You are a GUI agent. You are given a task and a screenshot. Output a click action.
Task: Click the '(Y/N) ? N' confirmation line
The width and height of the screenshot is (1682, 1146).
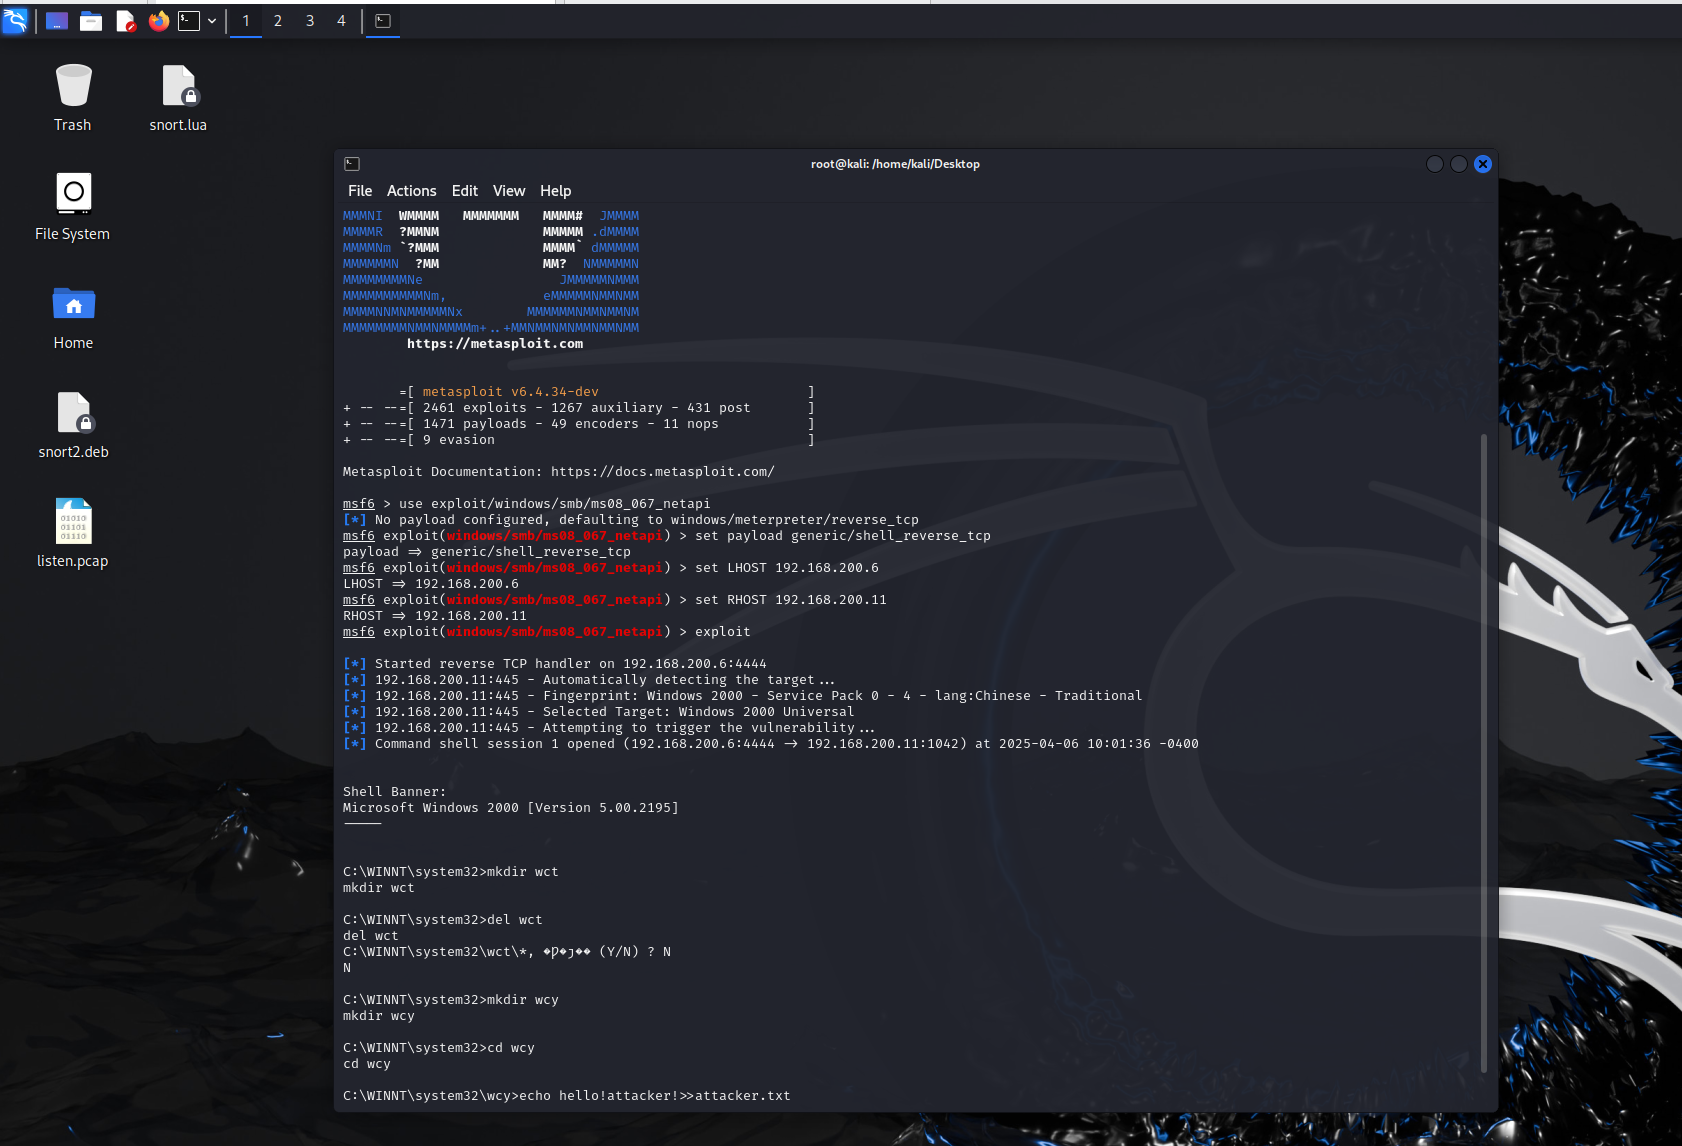pyautogui.click(x=507, y=952)
